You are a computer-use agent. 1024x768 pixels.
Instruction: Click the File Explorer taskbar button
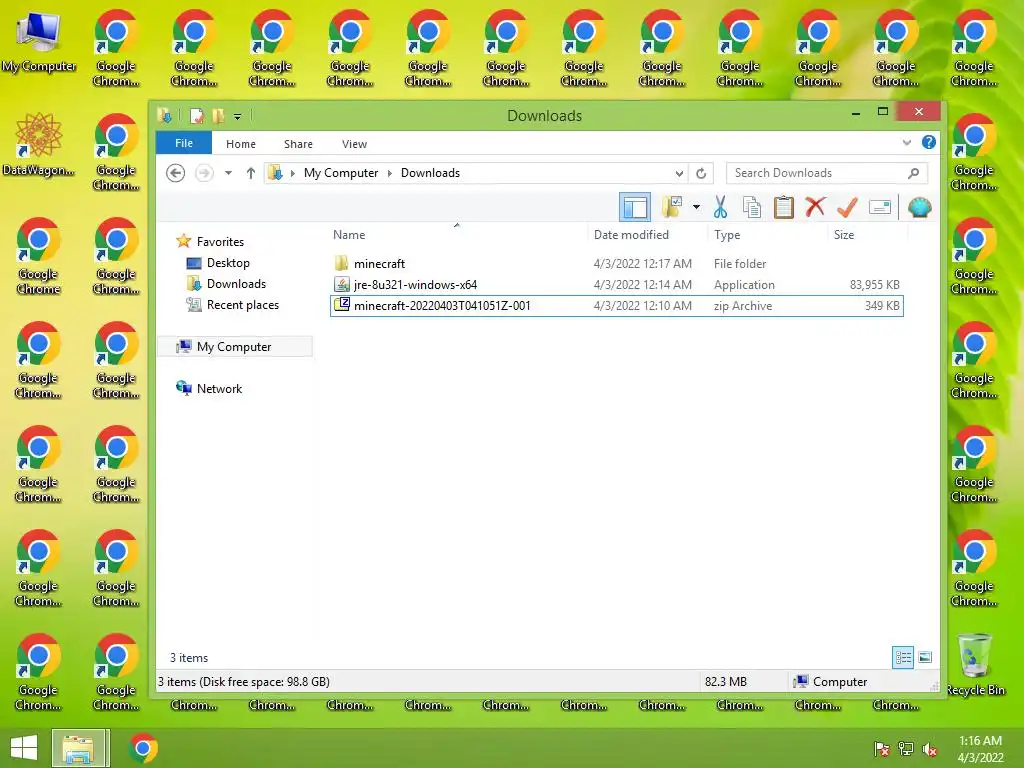78,748
